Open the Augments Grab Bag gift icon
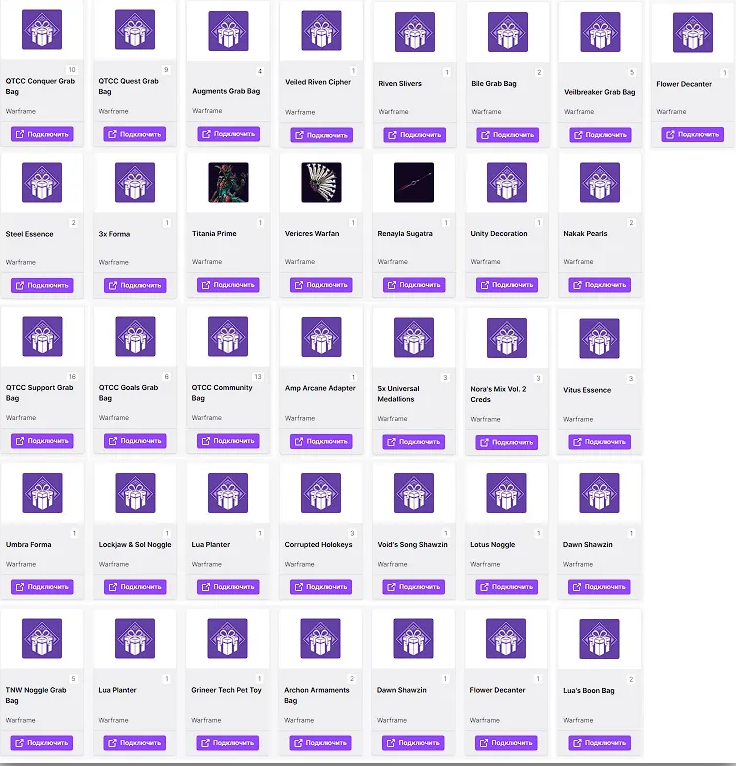 pos(228,31)
